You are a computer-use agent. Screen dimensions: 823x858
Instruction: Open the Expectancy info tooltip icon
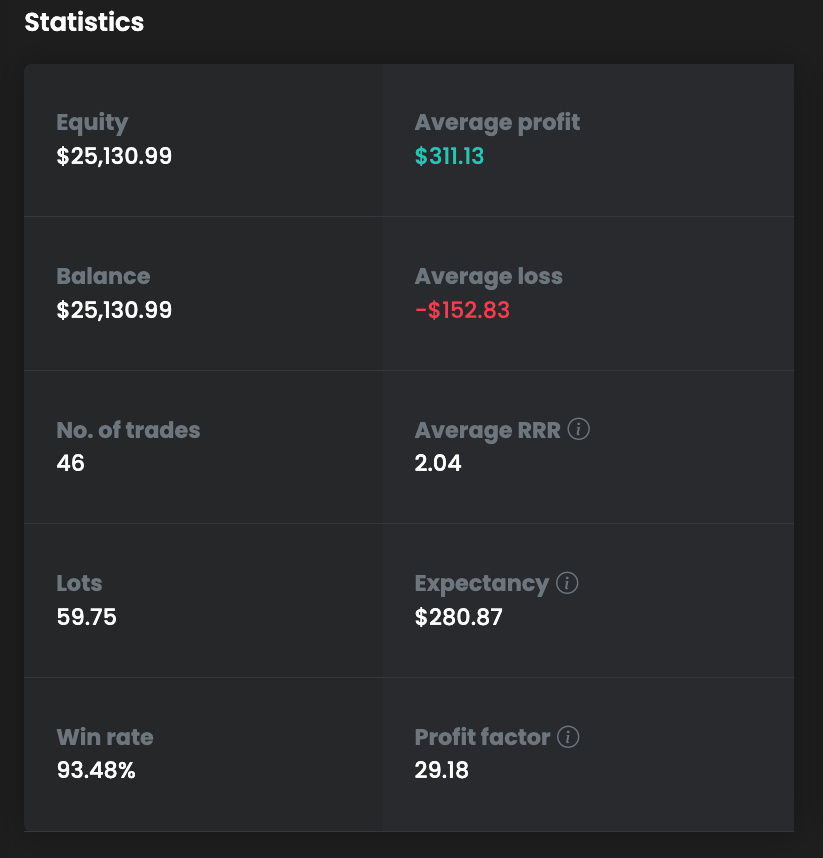(x=567, y=583)
